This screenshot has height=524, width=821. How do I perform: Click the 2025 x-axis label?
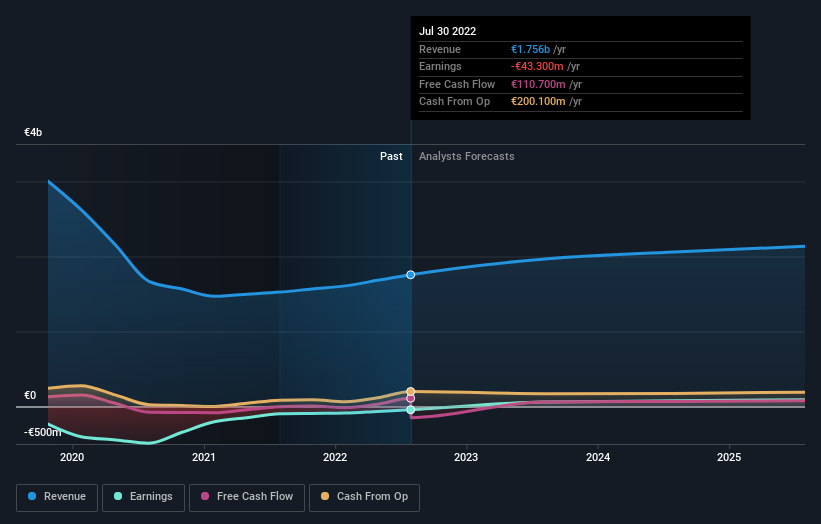click(x=729, y=457)
